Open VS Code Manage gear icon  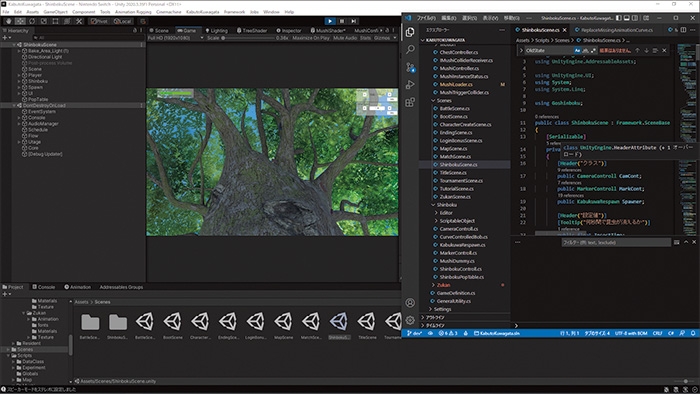point(410,320)
